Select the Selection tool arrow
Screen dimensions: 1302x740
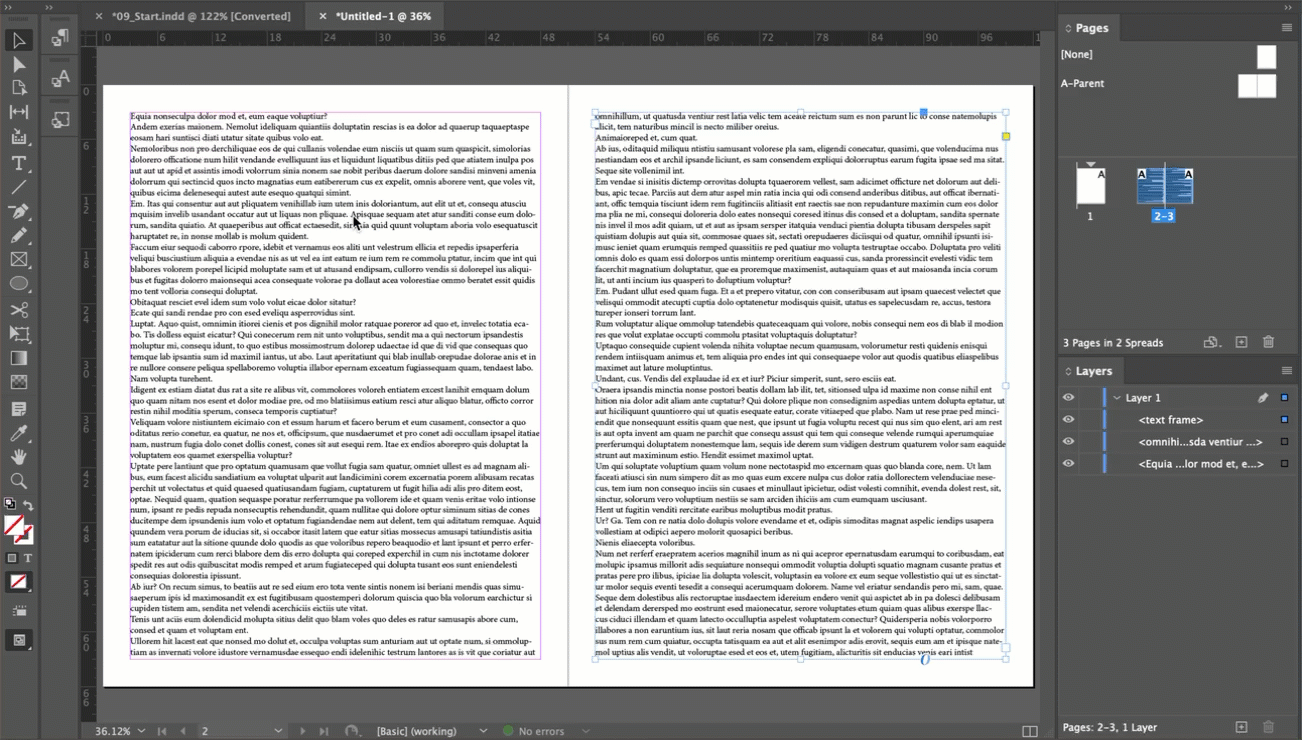click(18, 40)
